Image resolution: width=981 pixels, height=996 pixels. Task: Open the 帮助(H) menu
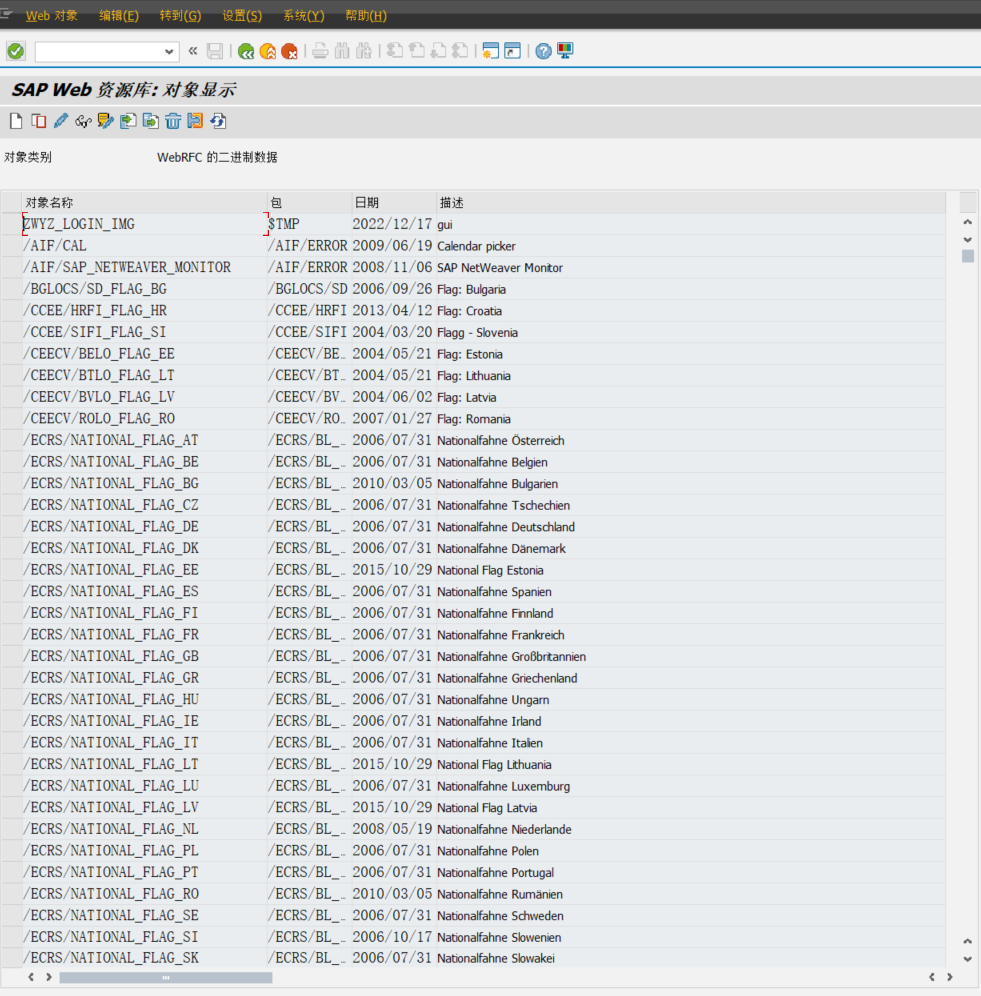[366, 16]
